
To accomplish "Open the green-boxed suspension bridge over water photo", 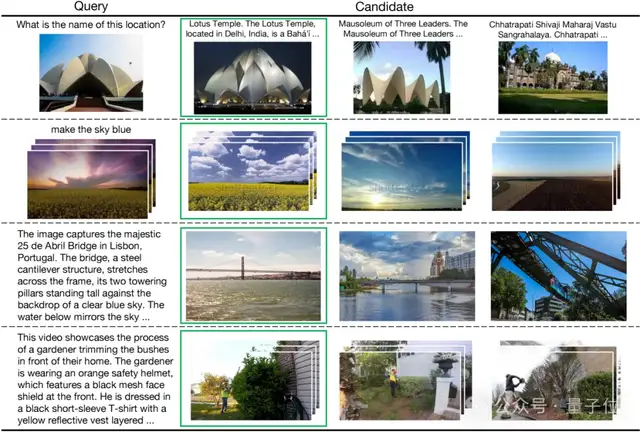I will click(x=252, y=275).
